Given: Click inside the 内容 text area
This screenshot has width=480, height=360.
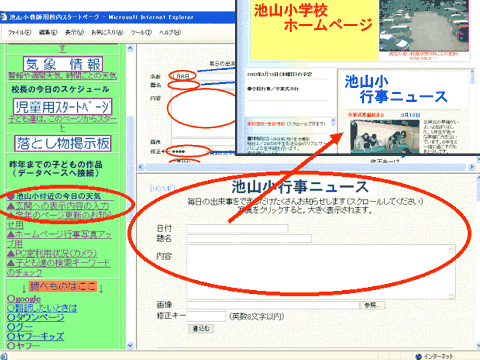Looking at the screenshot, I should coord(321,271).
